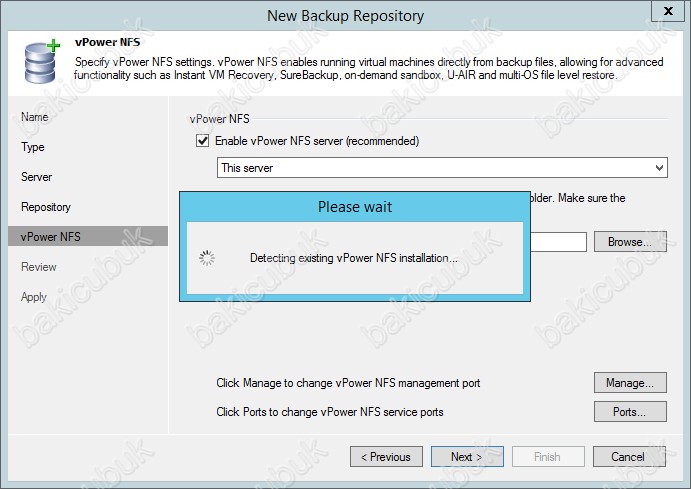
Task: Go to the Review wizard step
Action: pyautogui.click(x=38, y=267)
